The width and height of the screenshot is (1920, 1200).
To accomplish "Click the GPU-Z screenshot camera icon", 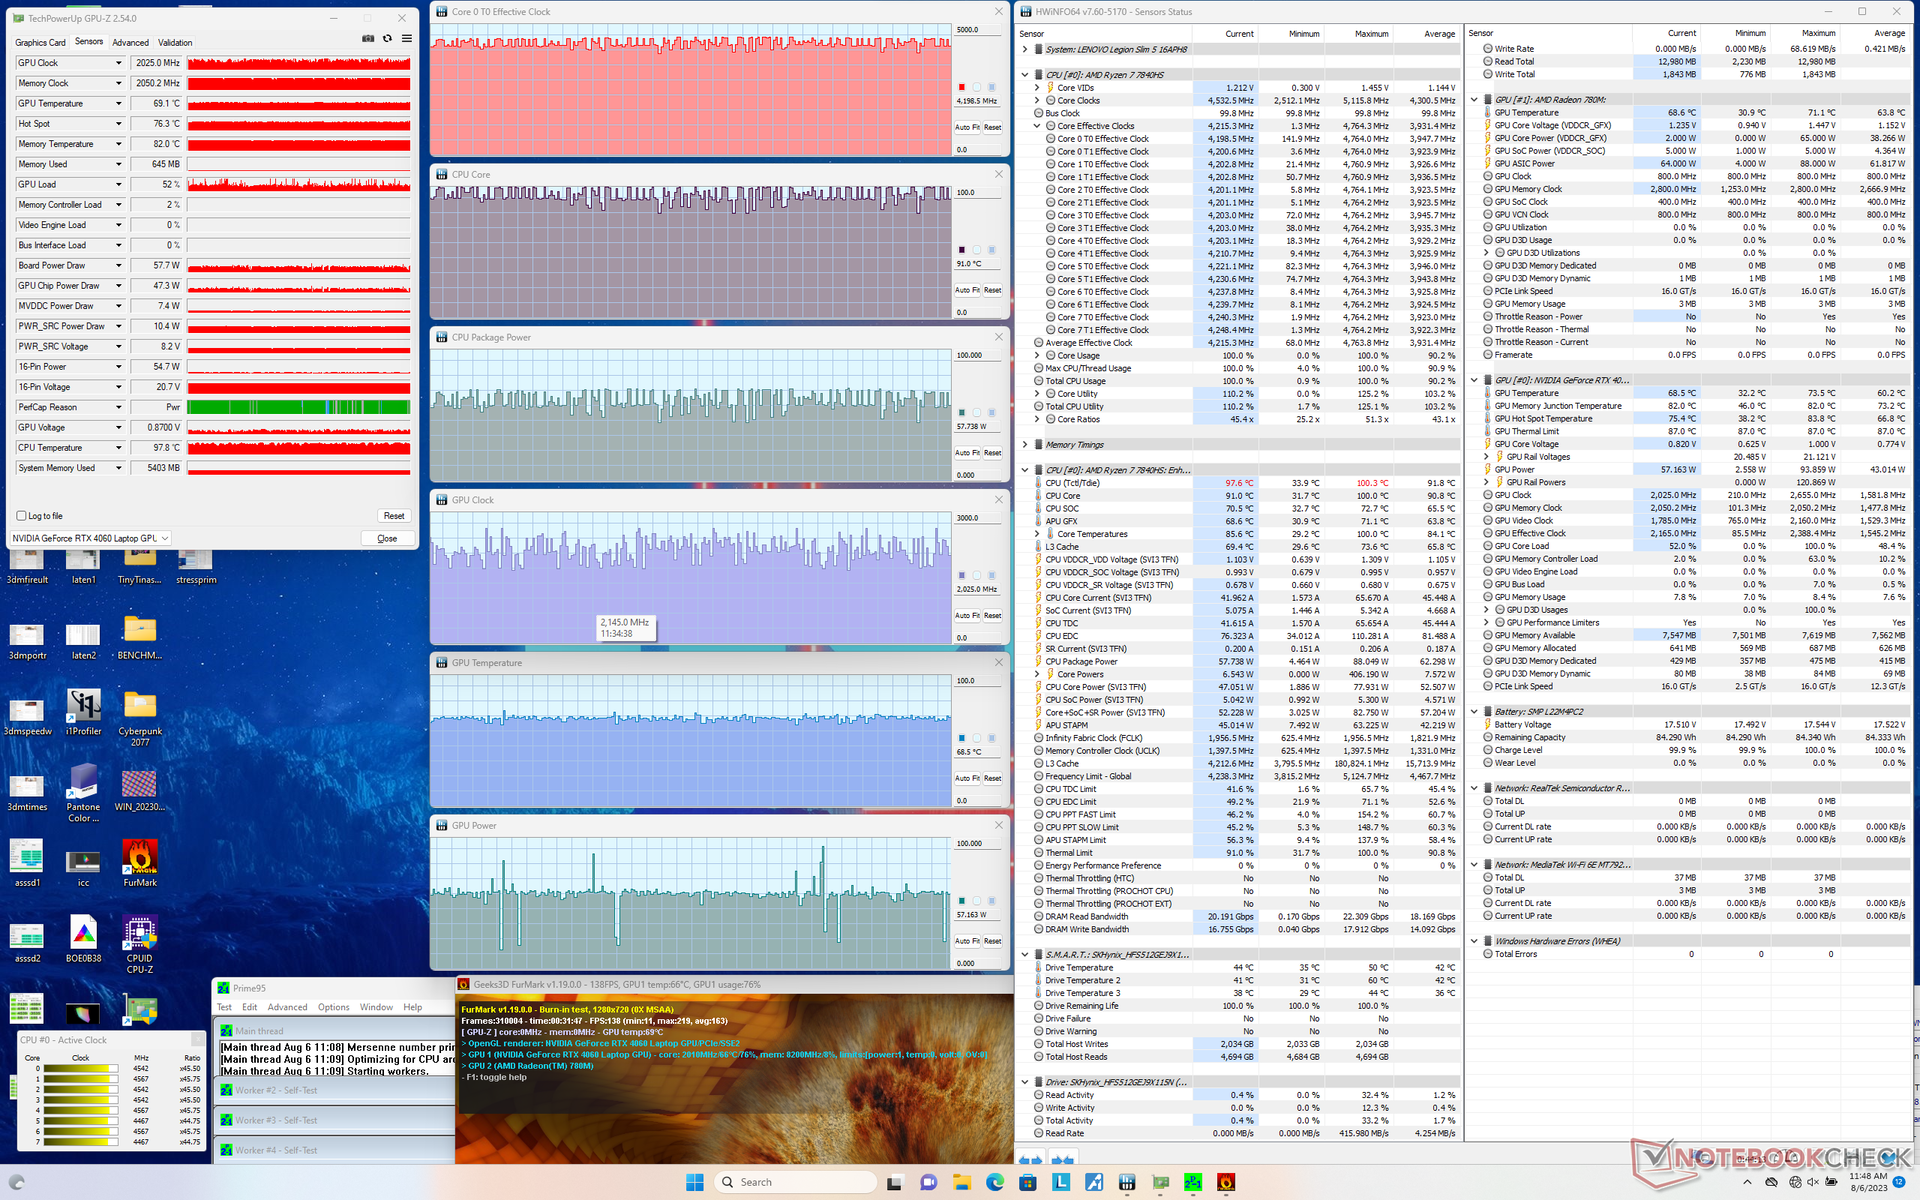I will tap(368, 39).
